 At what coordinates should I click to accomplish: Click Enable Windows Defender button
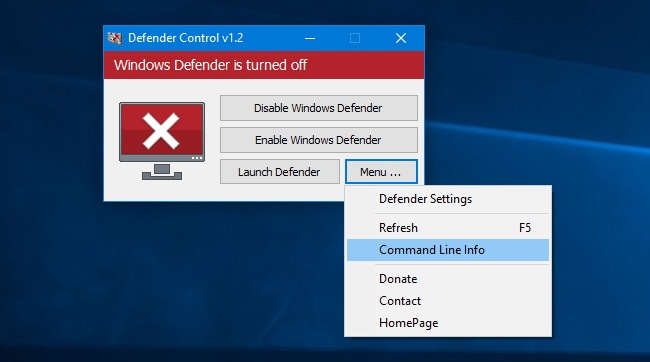(318, 140)
